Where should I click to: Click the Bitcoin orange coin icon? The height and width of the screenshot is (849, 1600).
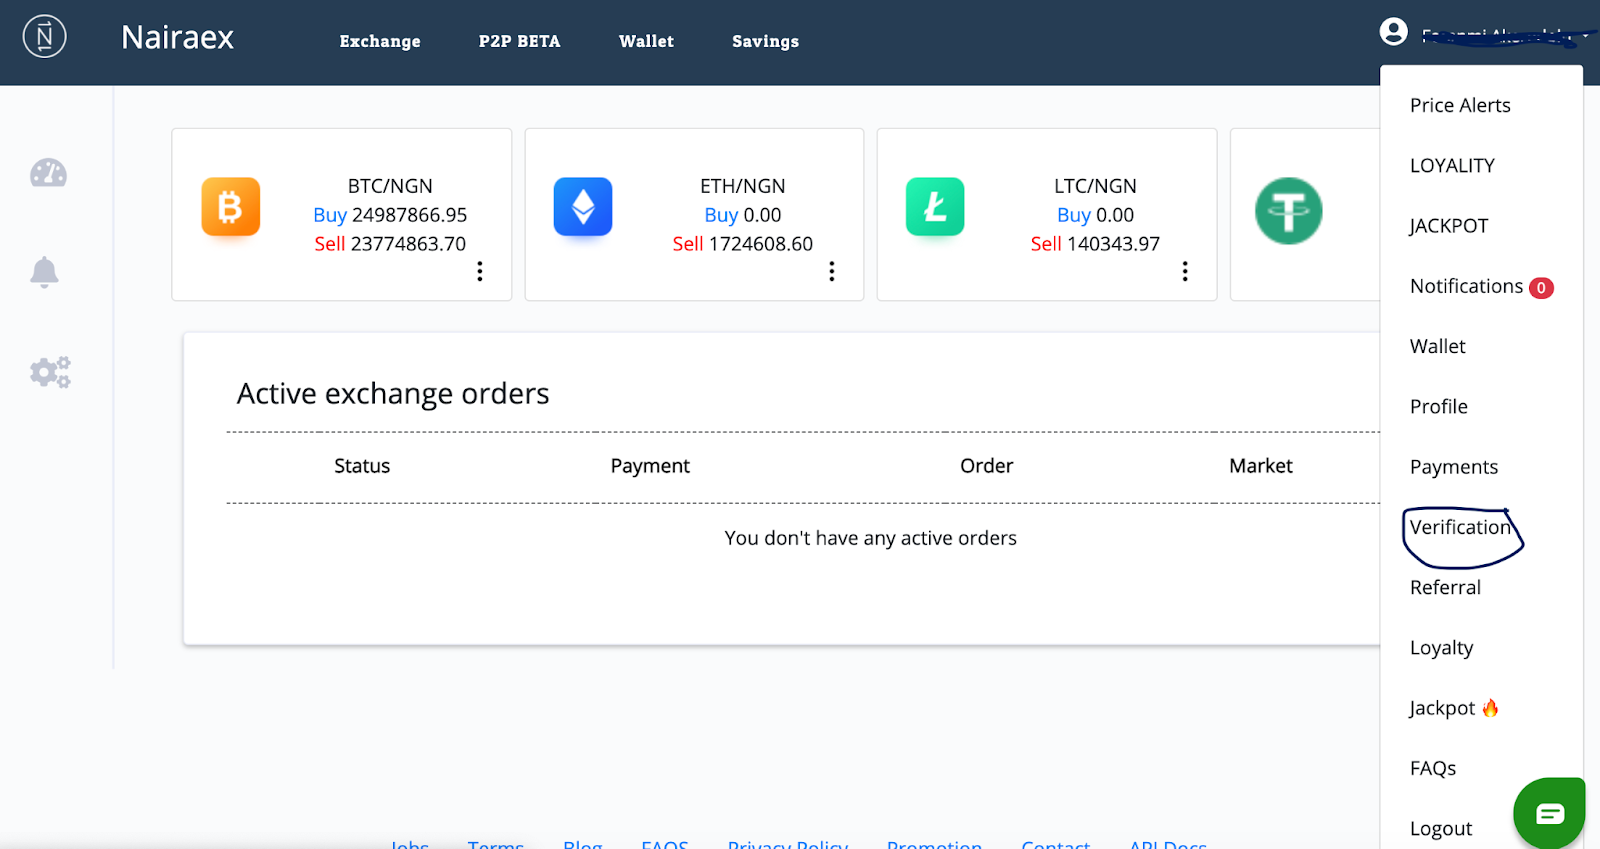click(x=231, y=207)
